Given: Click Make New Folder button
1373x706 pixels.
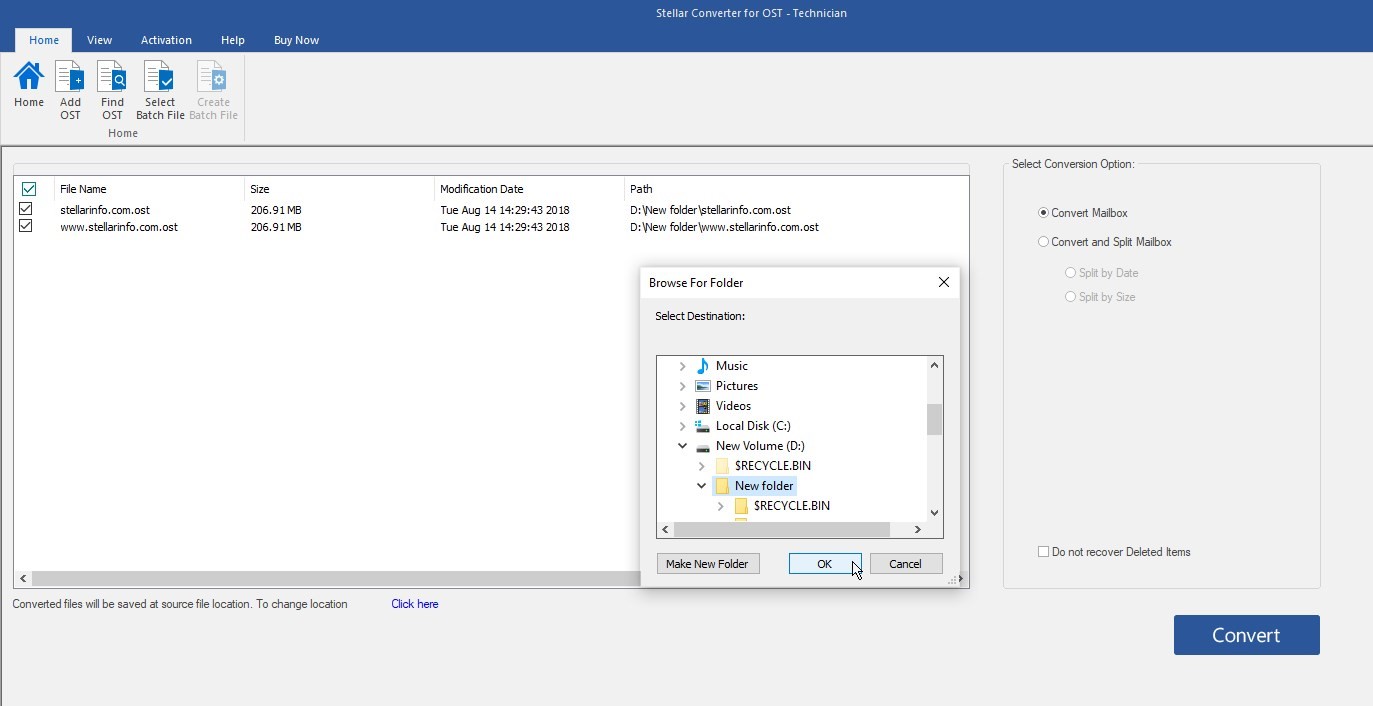Looking at the screenshot, I should (707, 564).
